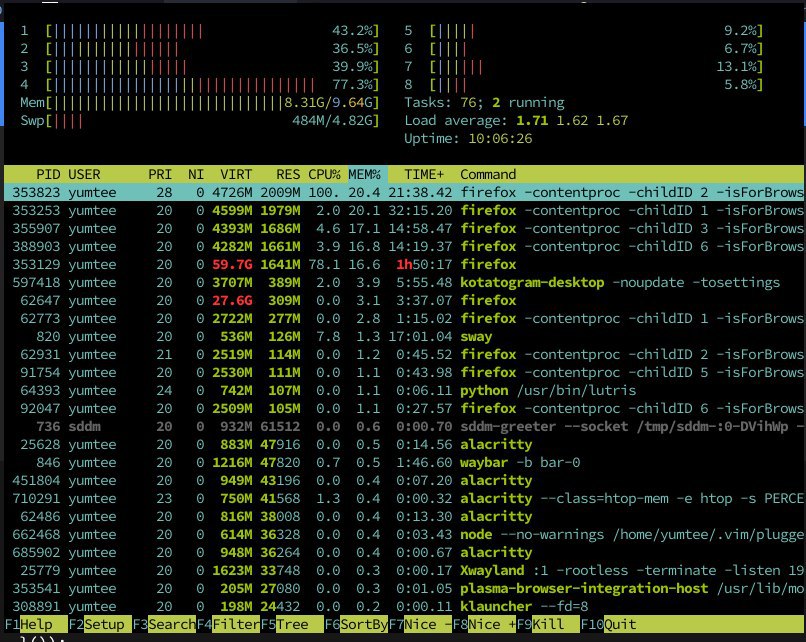Screen dimensions: 806x642
Task: Select the waybar process row
Action: click(x=405, y=462)
